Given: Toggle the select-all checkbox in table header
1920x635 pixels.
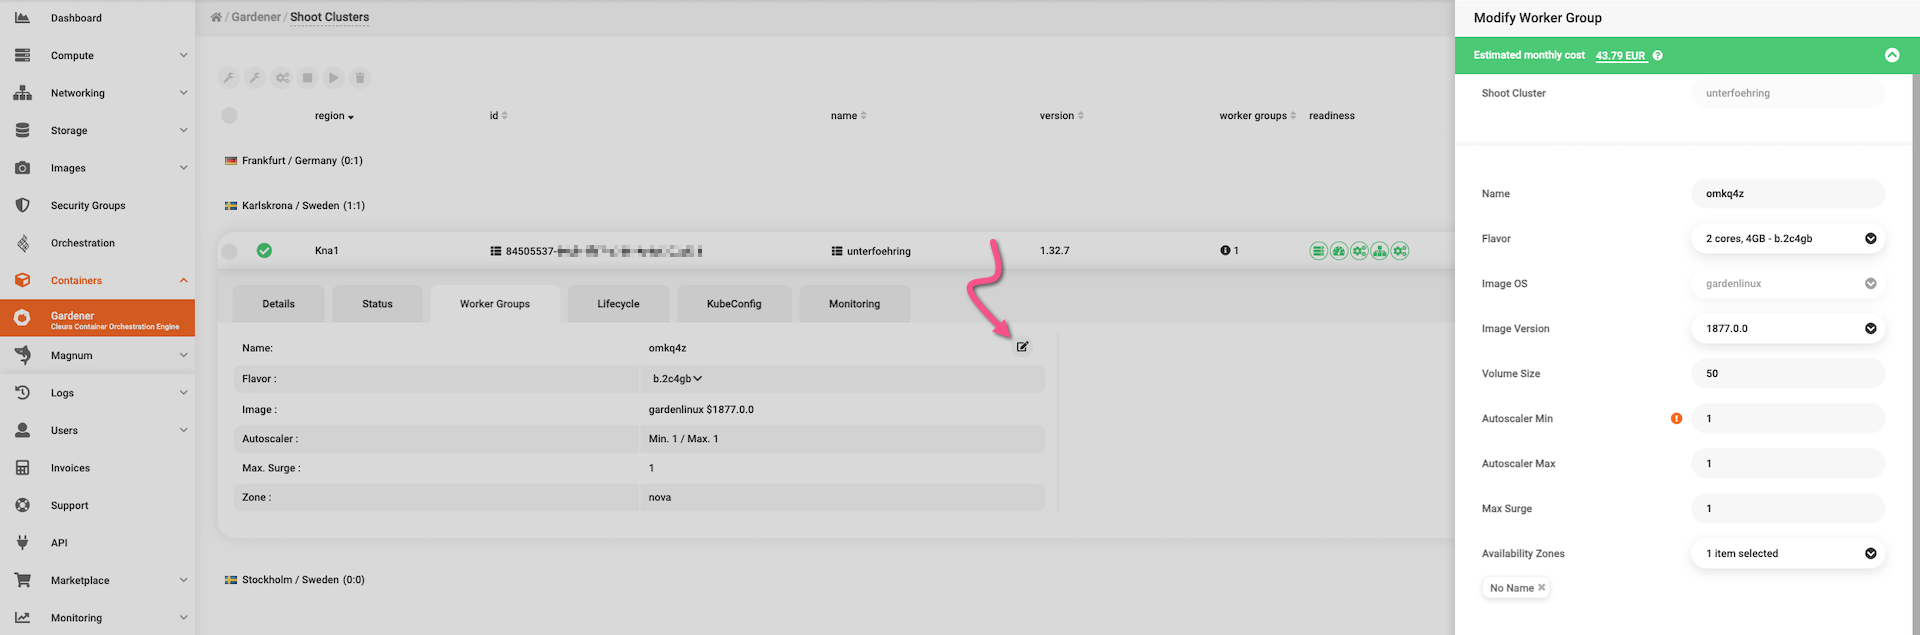Looking at the screenshot, I should [x=230, y=116].
